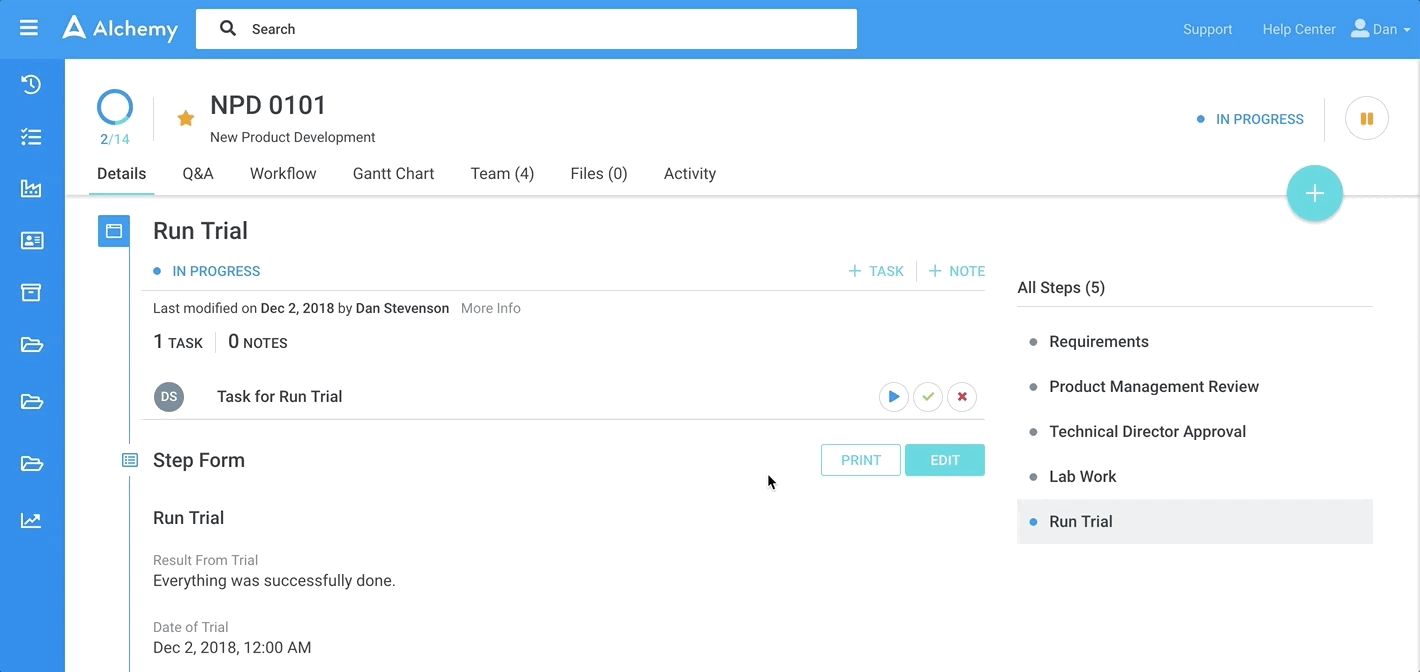
Task: Expand More Info for last modified
Action: tap(491, 308)
